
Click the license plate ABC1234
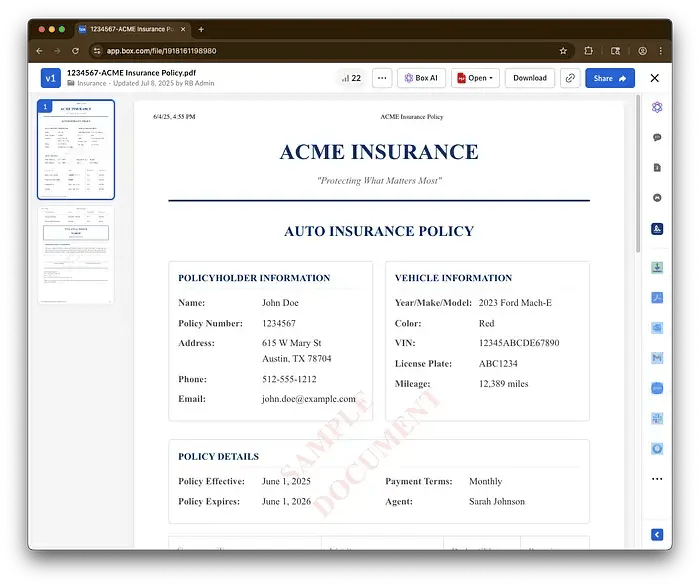point(498,363)
